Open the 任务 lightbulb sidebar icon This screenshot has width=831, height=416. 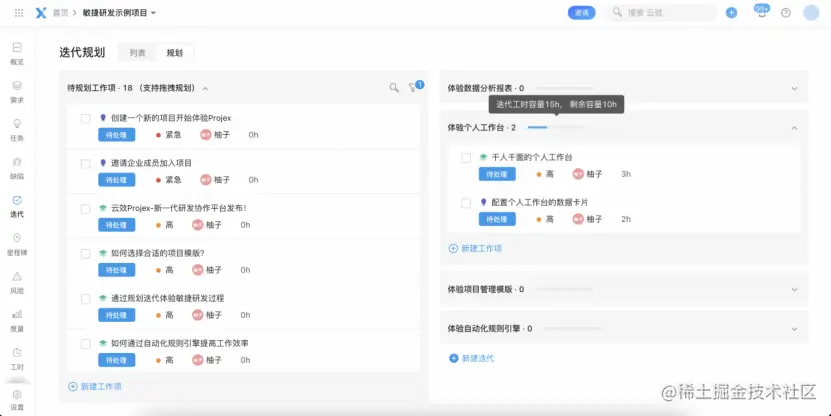(x=17, y=123)
